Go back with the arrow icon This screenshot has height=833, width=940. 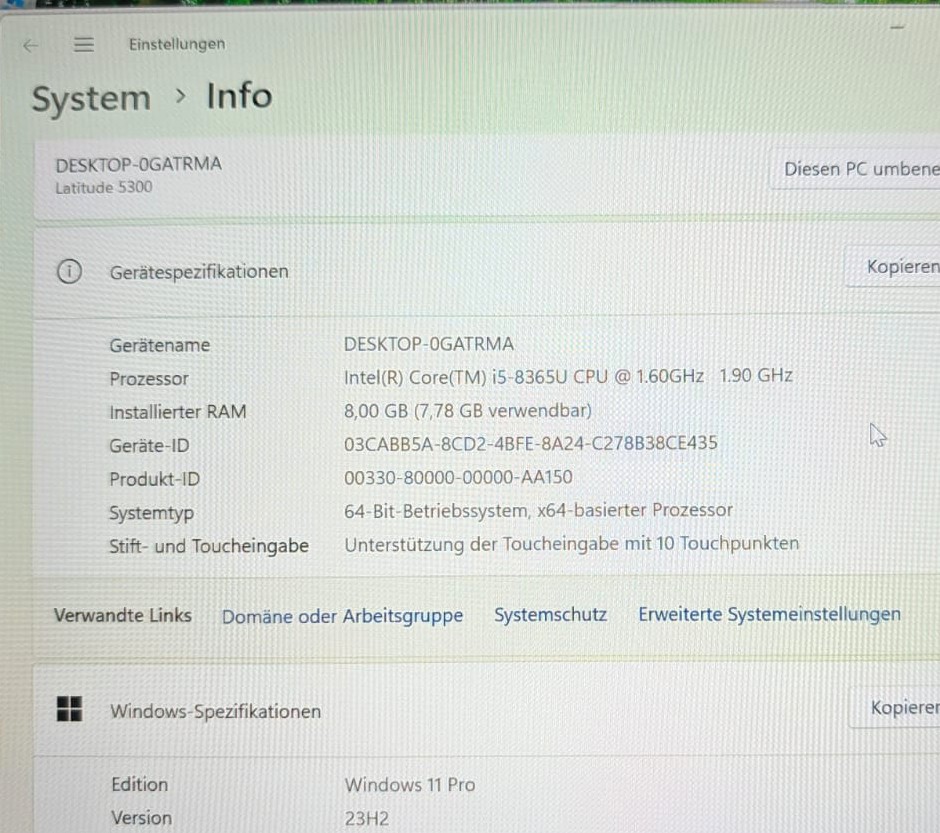point(30,46)
